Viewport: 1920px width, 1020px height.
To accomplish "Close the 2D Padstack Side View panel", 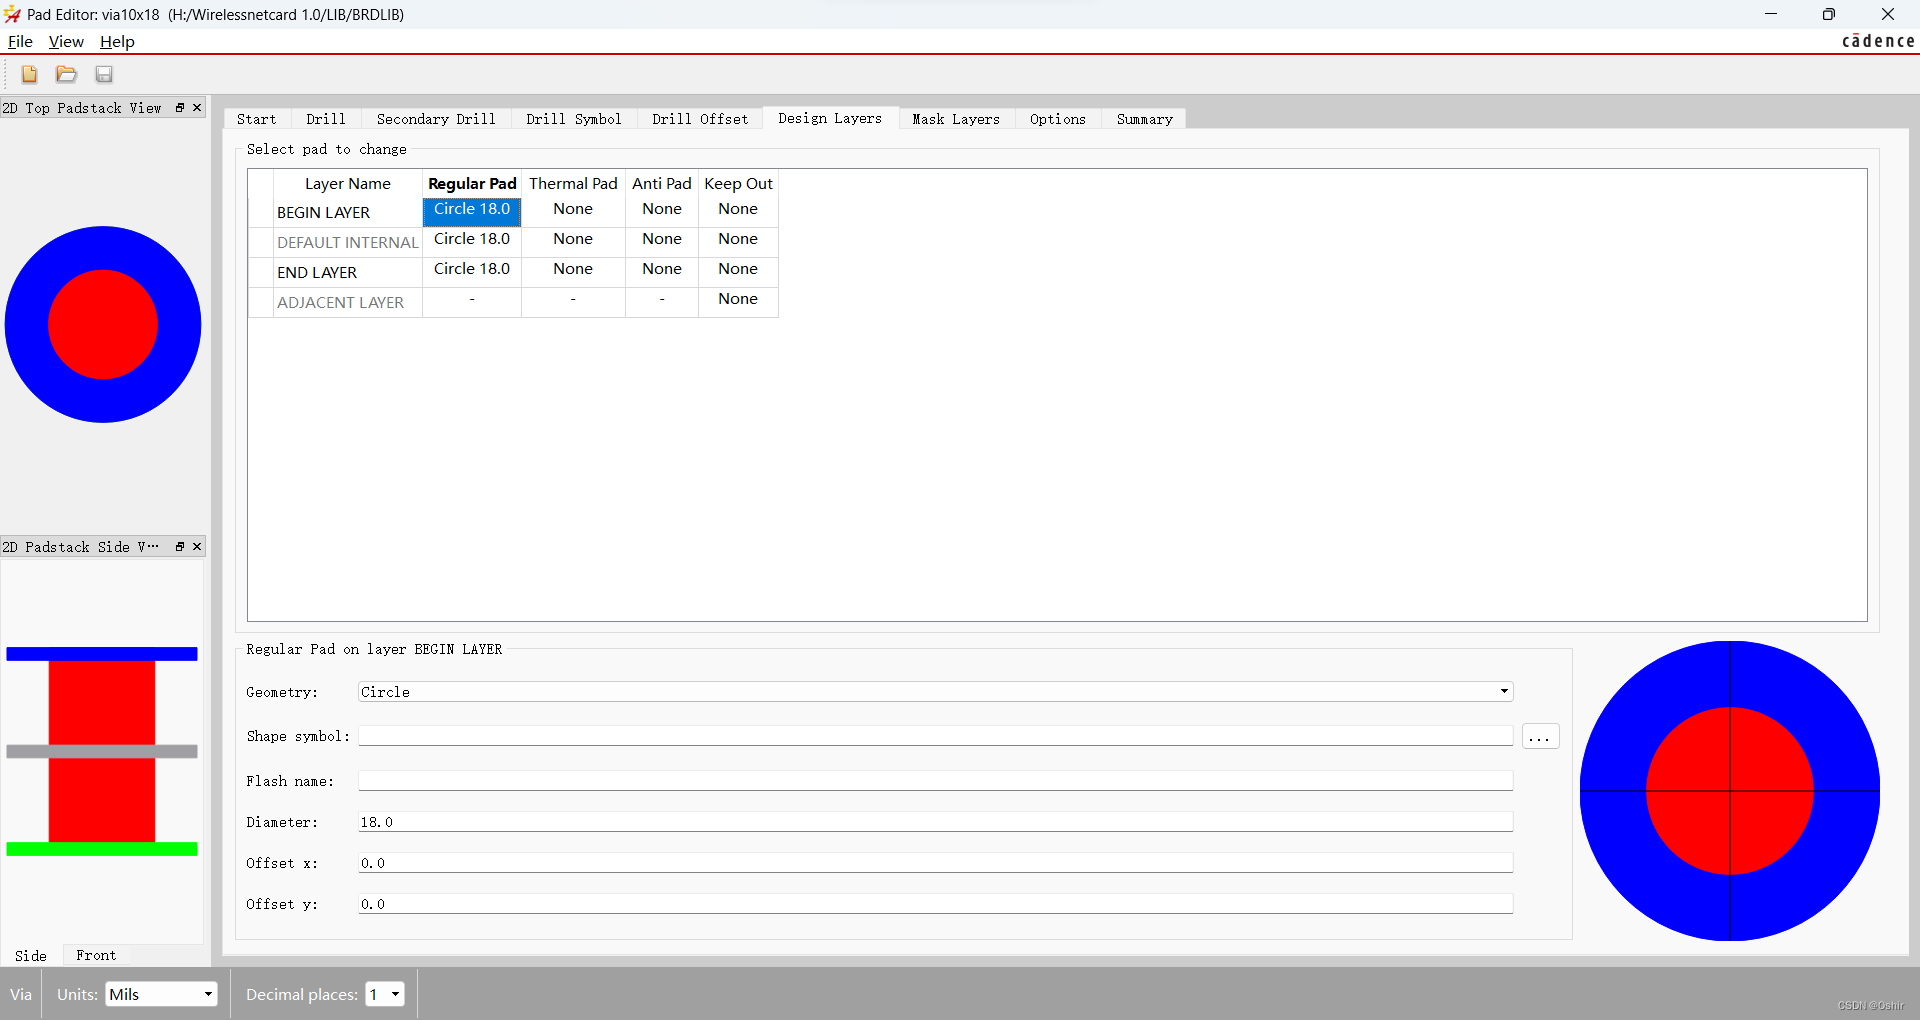I will tap(197, 547).
